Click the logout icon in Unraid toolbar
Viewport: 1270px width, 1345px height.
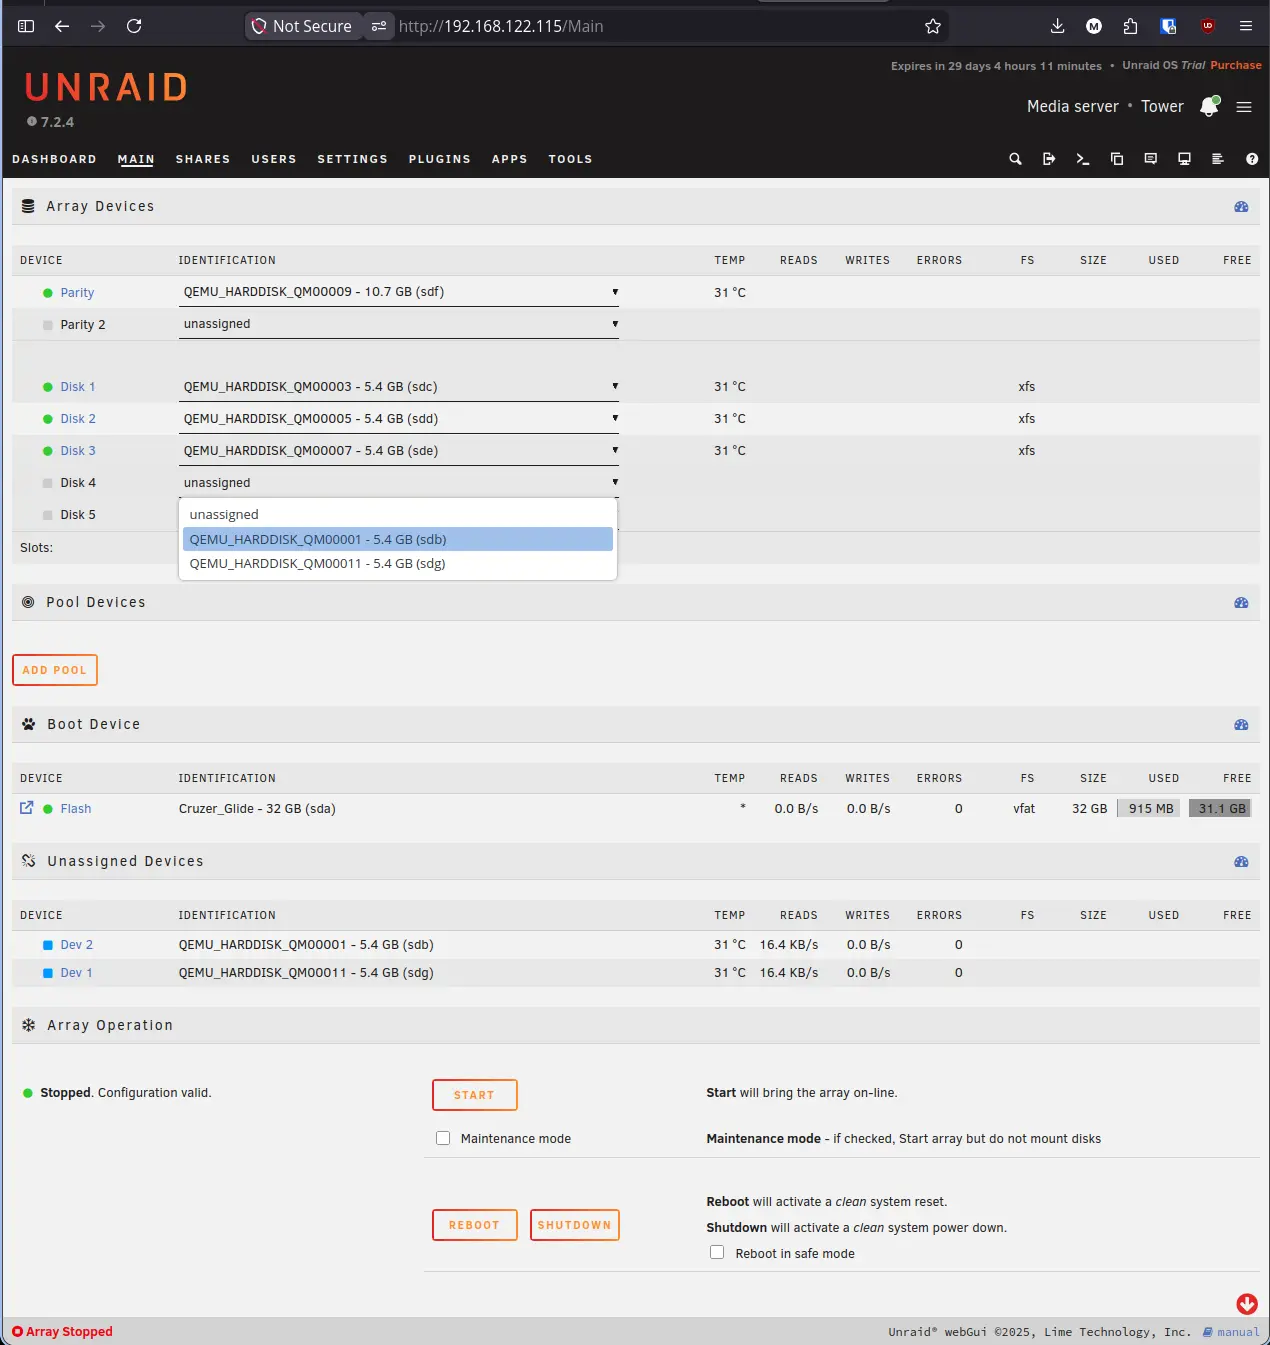coord(1049,159)
